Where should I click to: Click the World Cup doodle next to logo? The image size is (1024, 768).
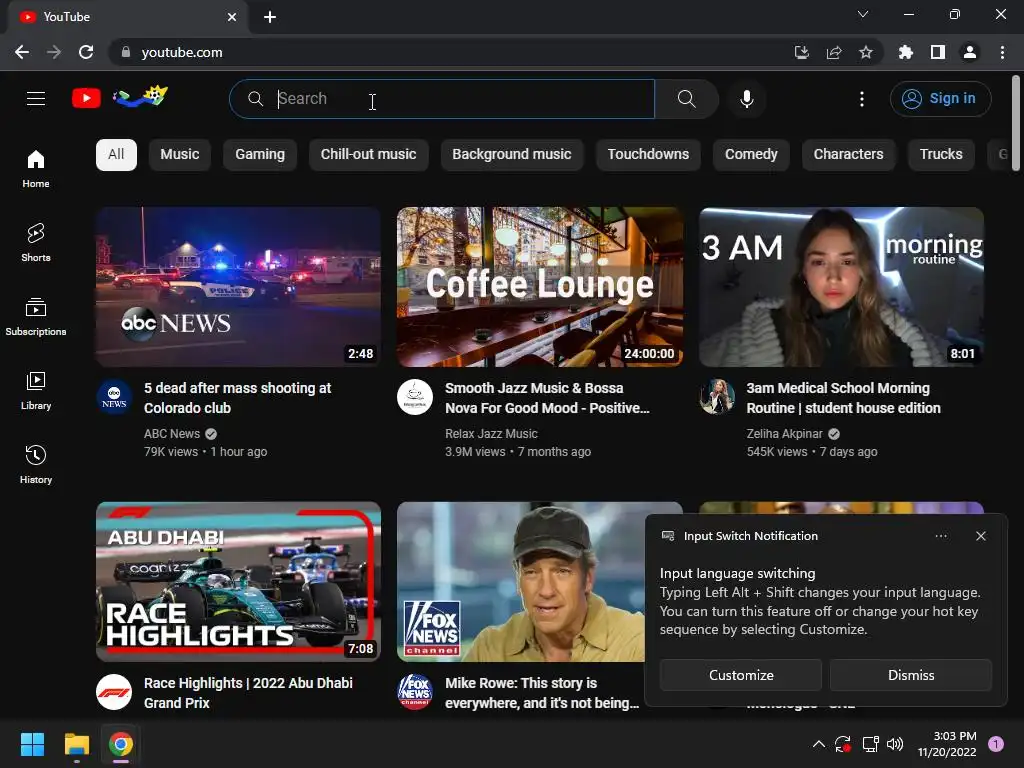(x=140, y=97)
